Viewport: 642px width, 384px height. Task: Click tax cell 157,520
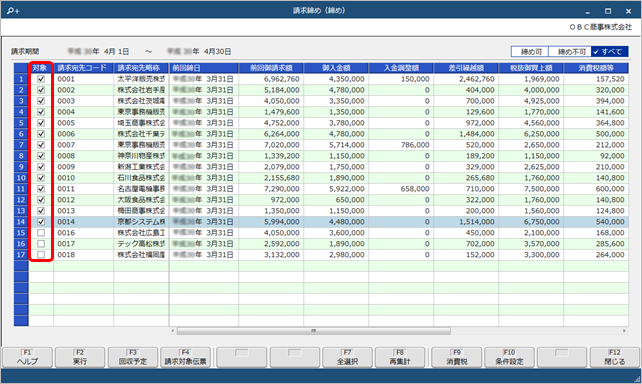tap(596, 79)
